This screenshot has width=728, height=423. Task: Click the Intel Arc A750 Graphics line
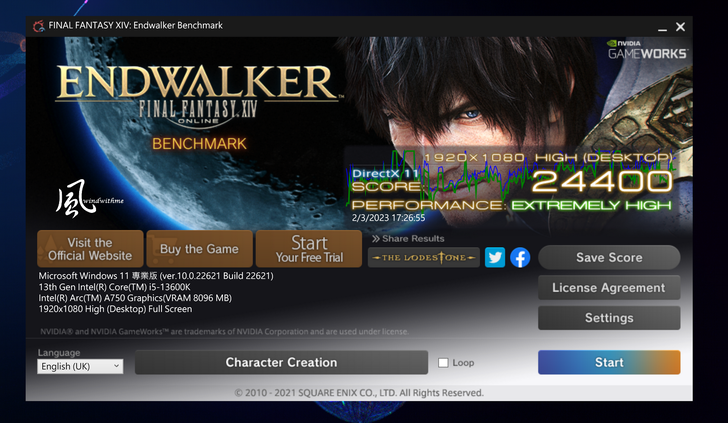coord(135,298)
